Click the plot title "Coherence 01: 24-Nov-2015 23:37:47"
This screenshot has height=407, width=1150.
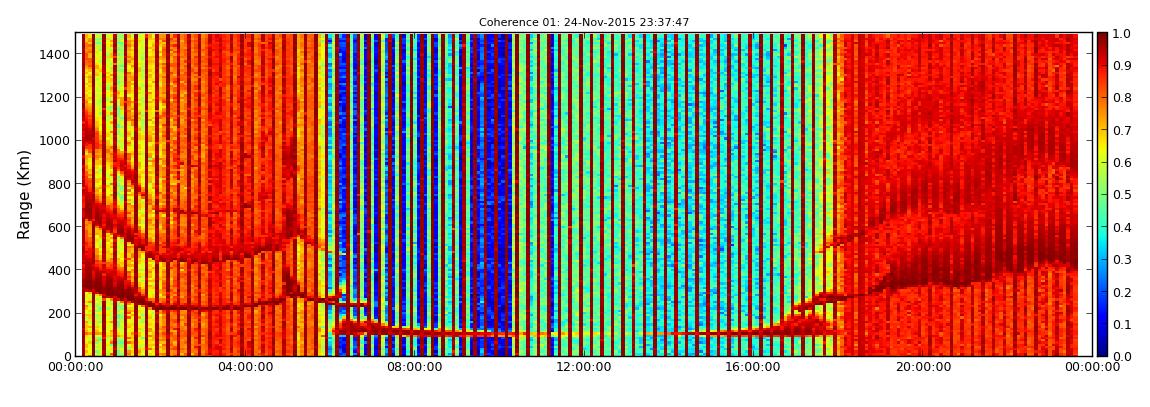(584, 23)
